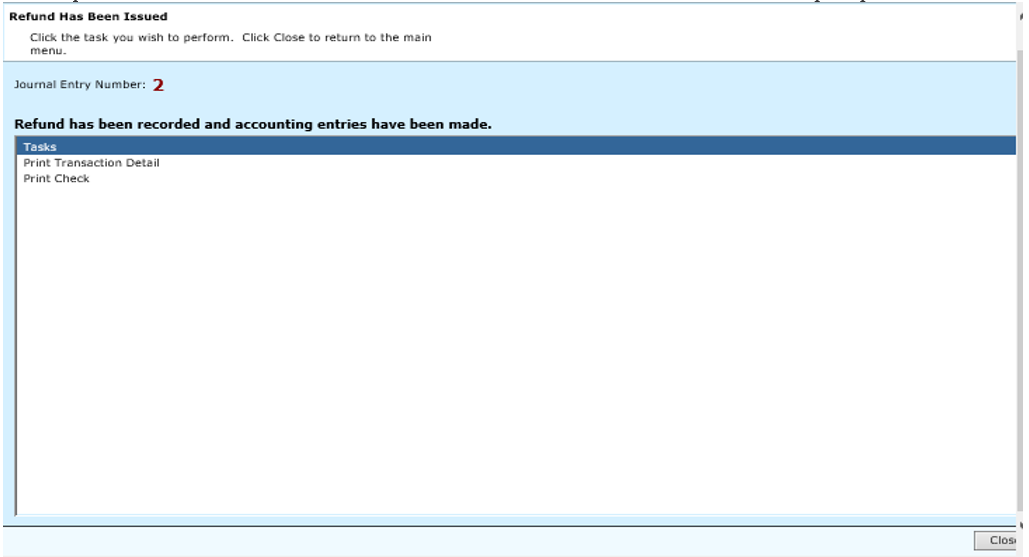
Task: Click the word menu in the instructions
Action: (46, 50)
